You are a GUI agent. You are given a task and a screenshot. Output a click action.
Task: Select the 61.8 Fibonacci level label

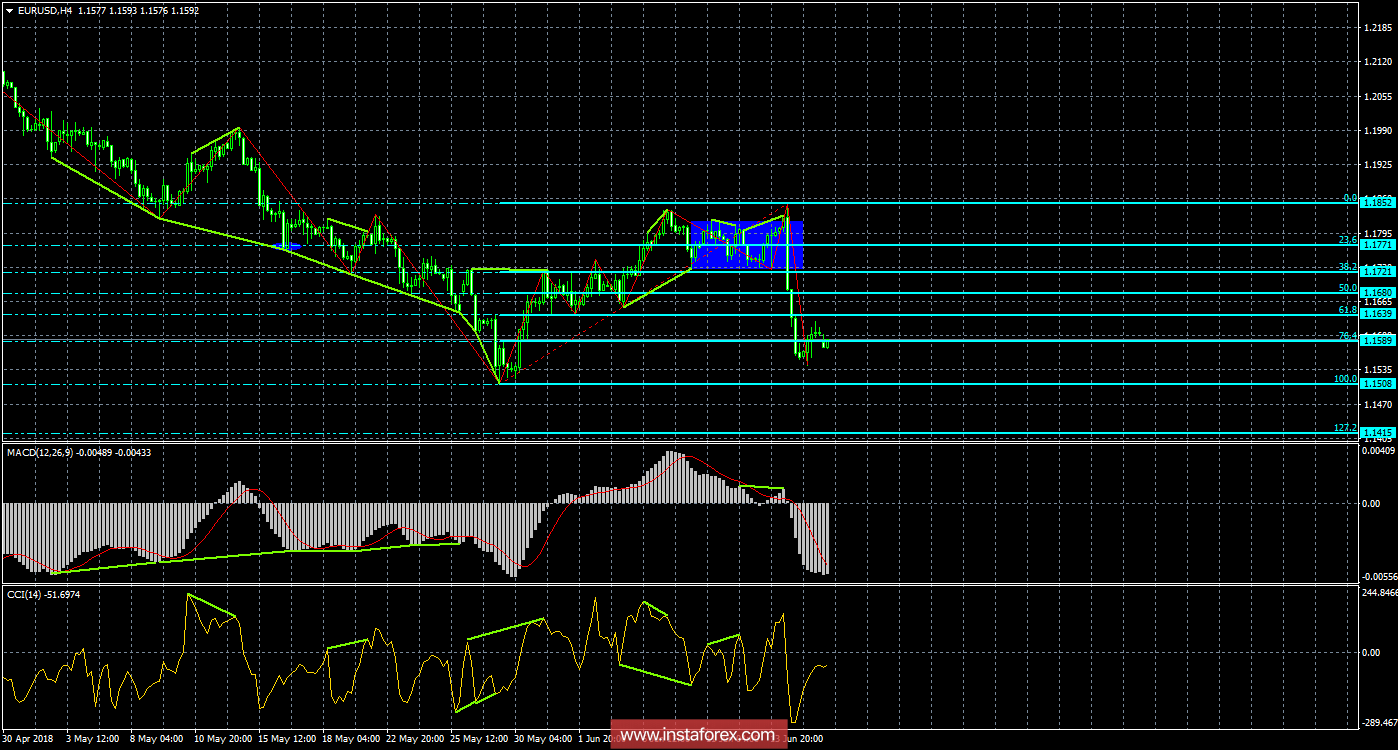click(x=1347, y=310)
